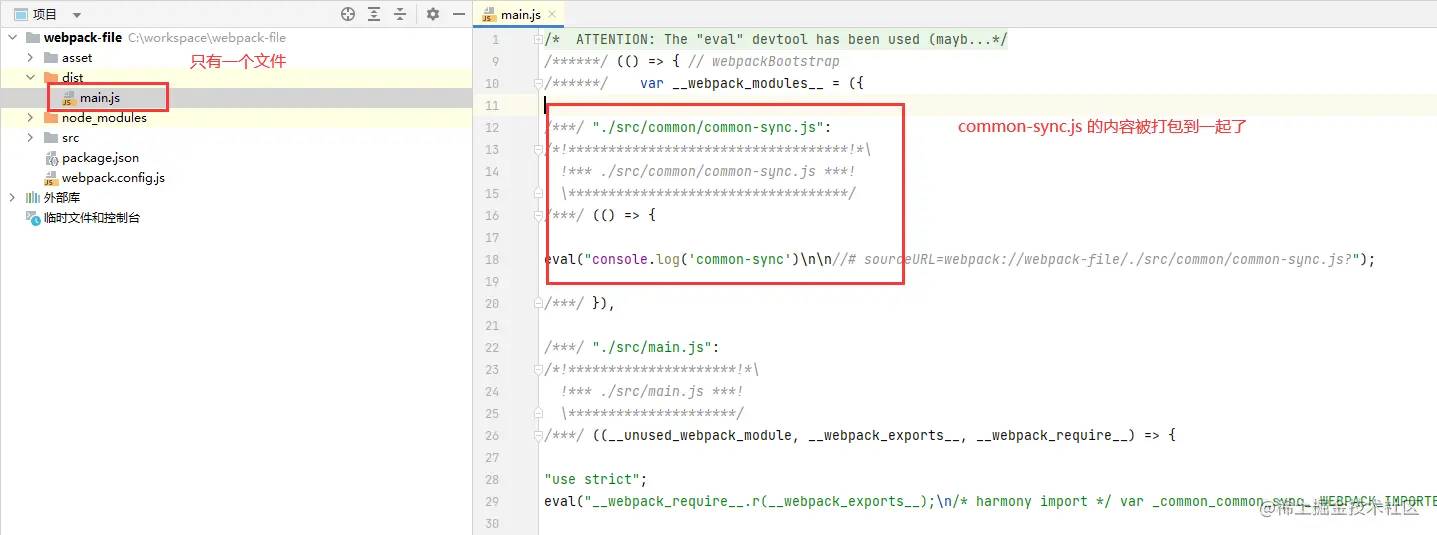Screen dimensions: 1437x535
Task: Click fold end marker at line 15
Action: (x=539, y=194)
